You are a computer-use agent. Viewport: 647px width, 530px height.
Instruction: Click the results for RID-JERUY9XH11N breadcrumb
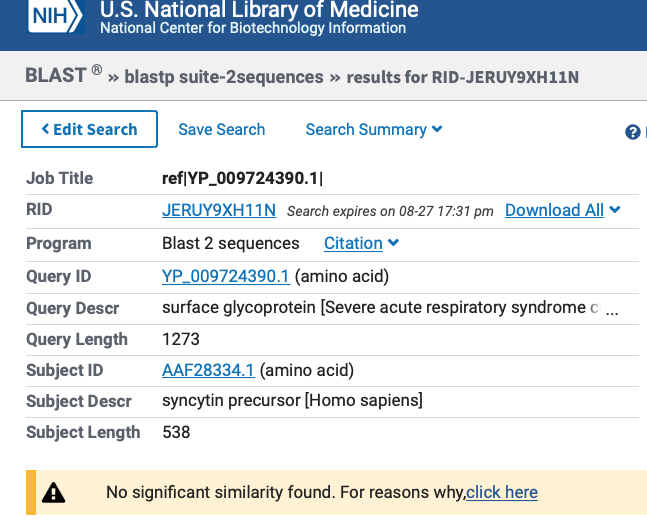point(463,77)
